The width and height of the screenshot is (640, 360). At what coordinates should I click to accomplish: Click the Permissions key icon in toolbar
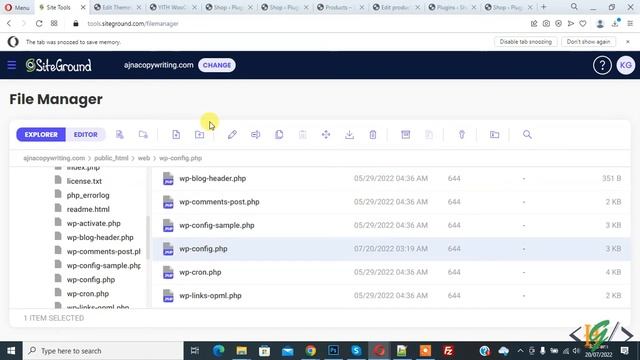click(462, 134)
